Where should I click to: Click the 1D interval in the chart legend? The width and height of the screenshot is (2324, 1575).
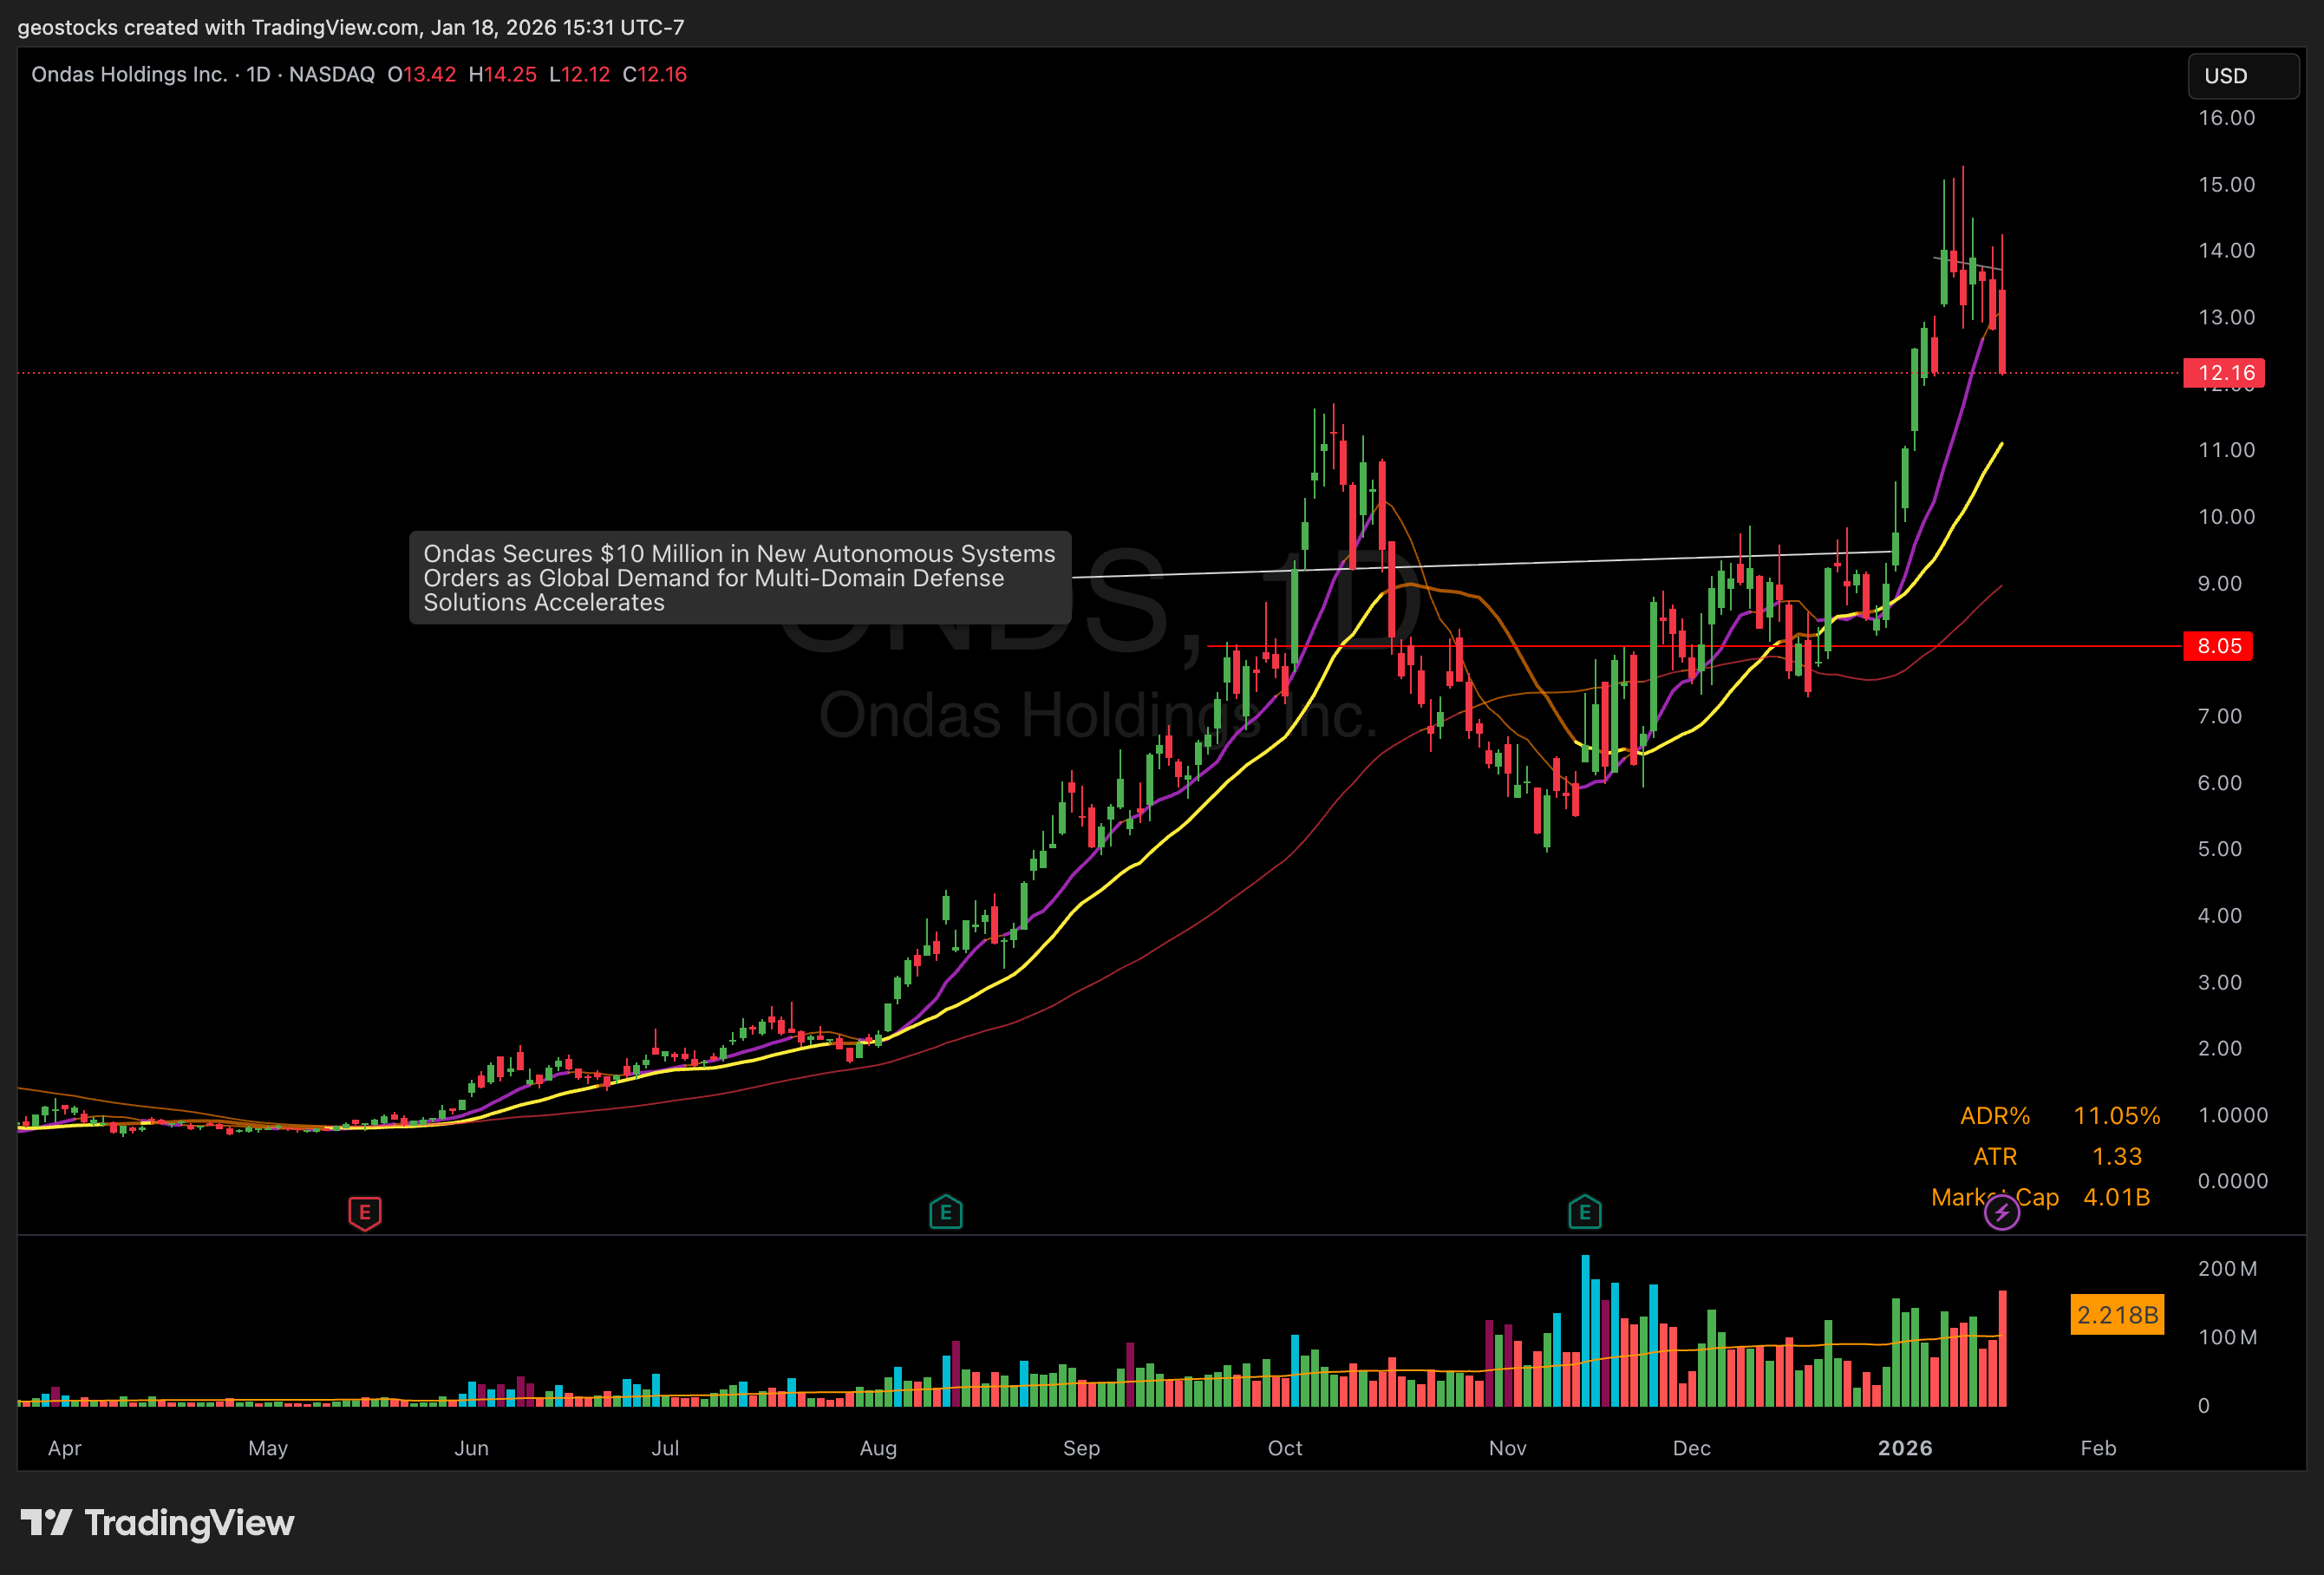258,75
